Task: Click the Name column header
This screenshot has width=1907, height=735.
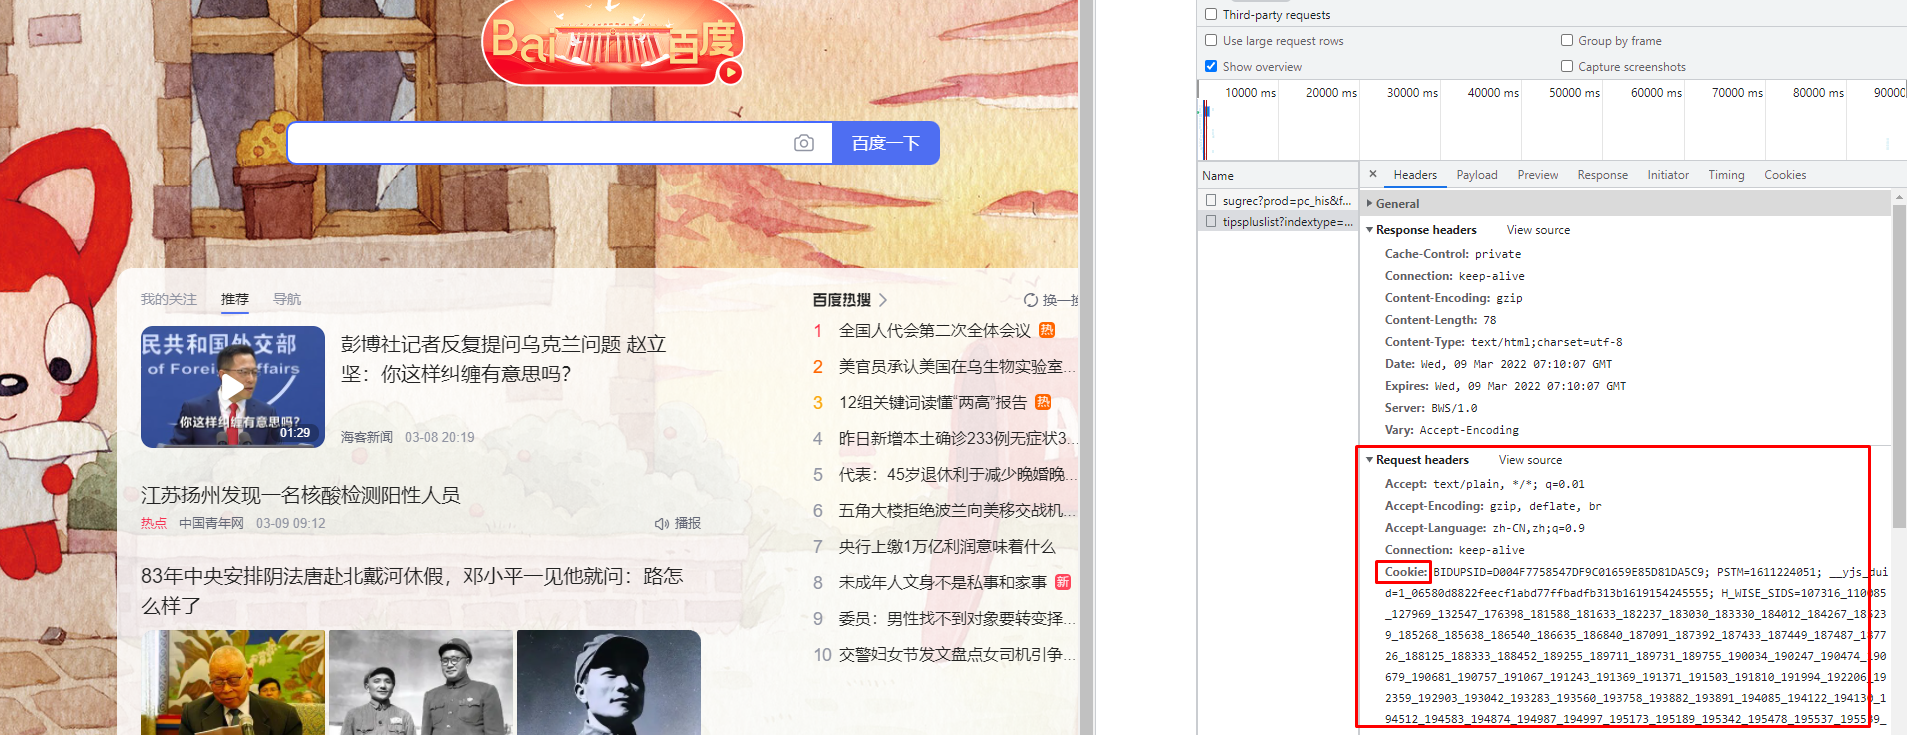Action: point(1277,175)
